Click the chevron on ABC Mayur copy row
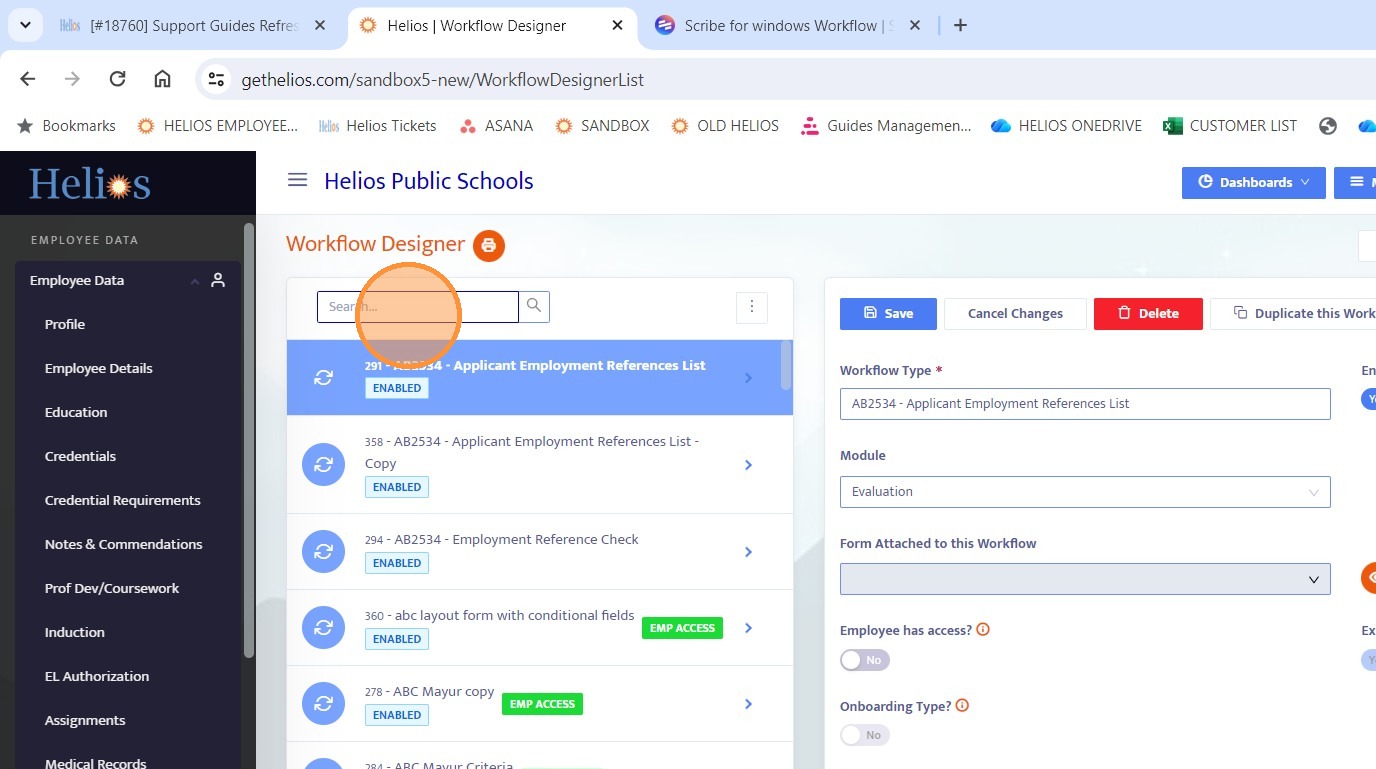1376x769 pixels. 748,704
